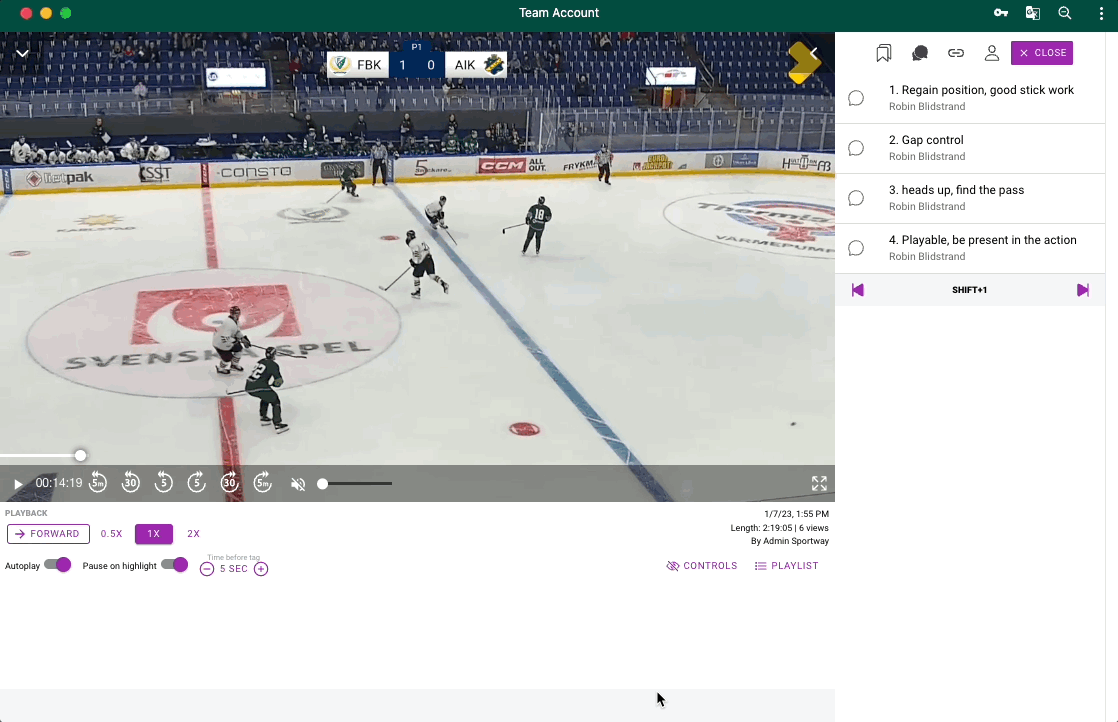Open the bookmarks icon in side panel
The image size is (1118, 722).
pos(883,53)
